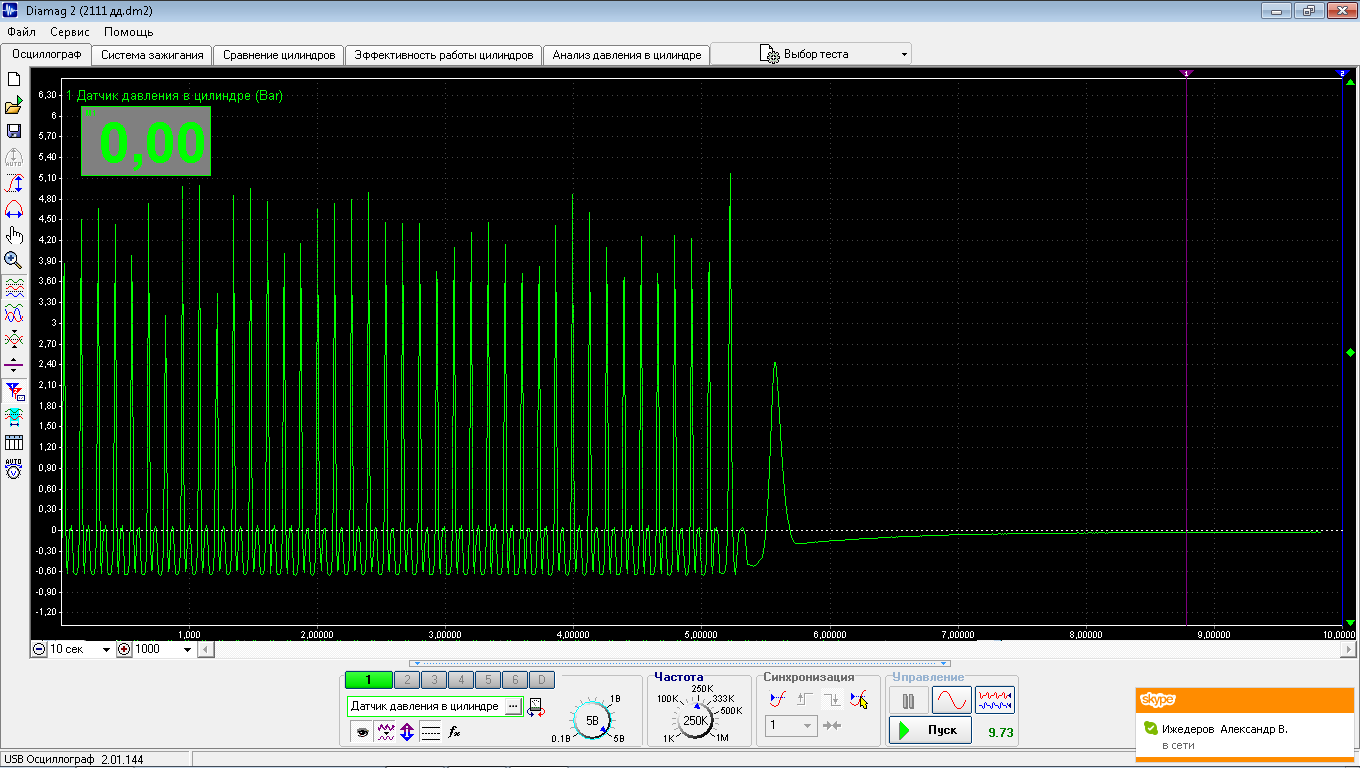Open the fx function icon

454,732
